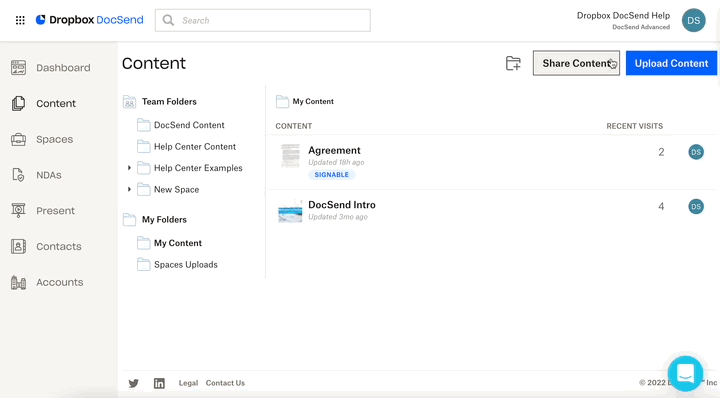Click the Accounts buildings icon
This screenshot has width=720, height=398.
(18, 282)
